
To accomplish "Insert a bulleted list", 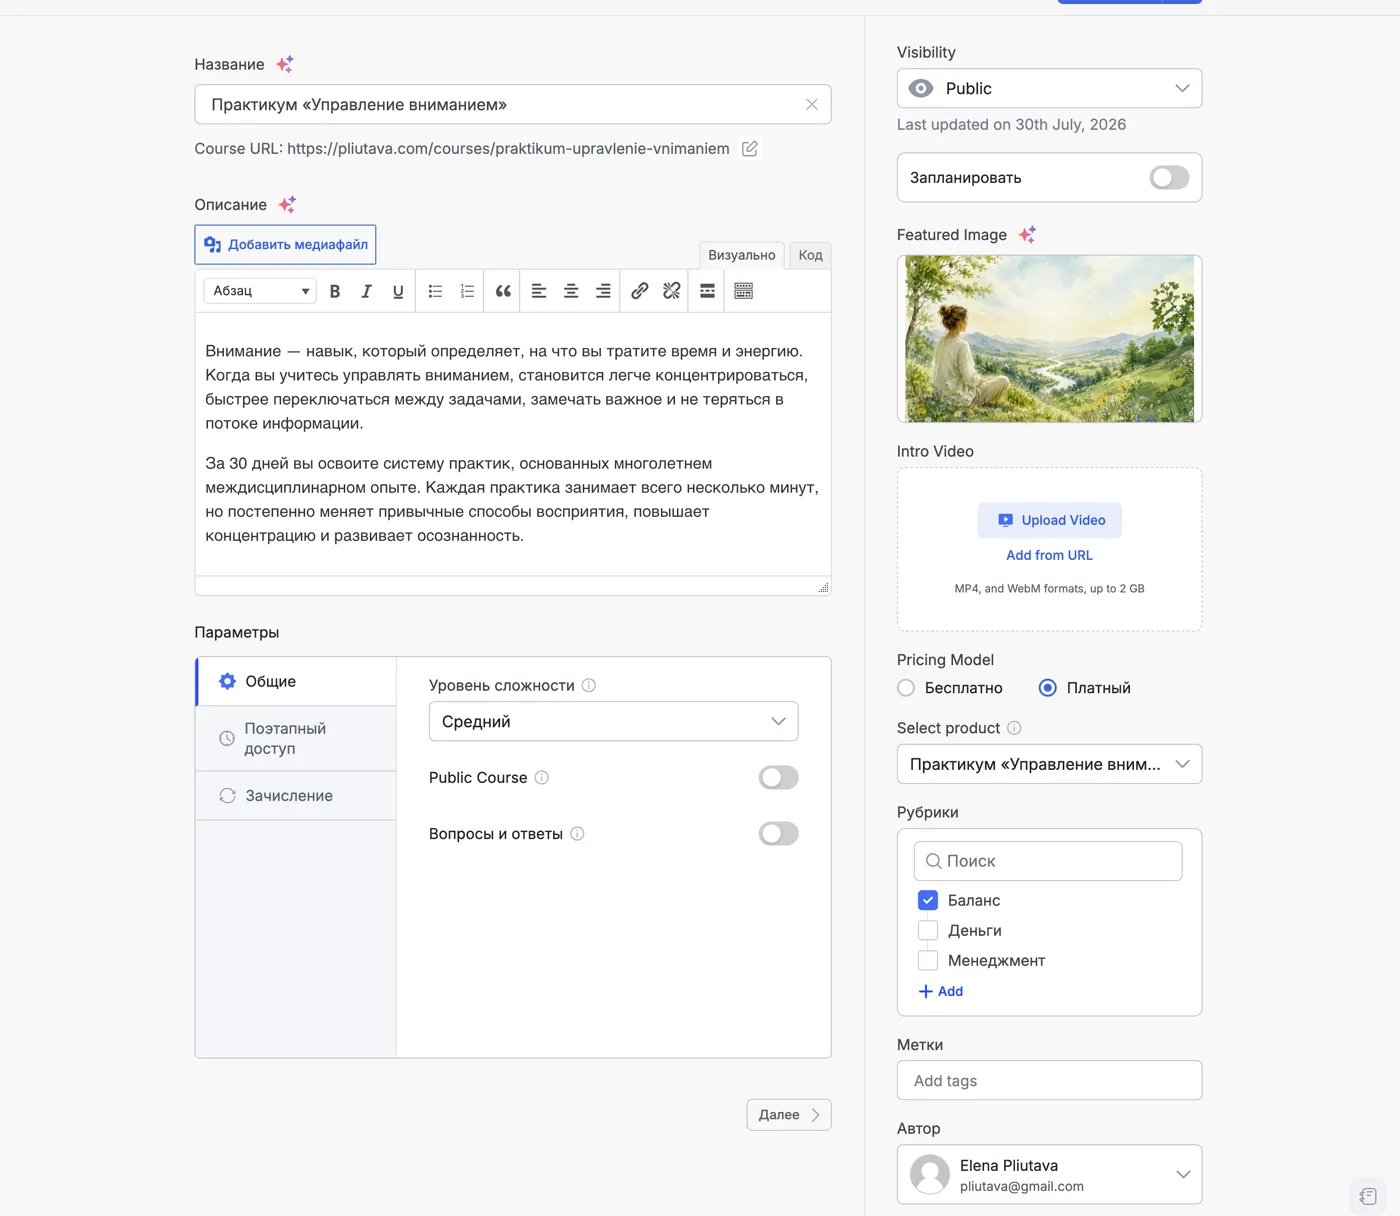I will click(x=435, y=291).
